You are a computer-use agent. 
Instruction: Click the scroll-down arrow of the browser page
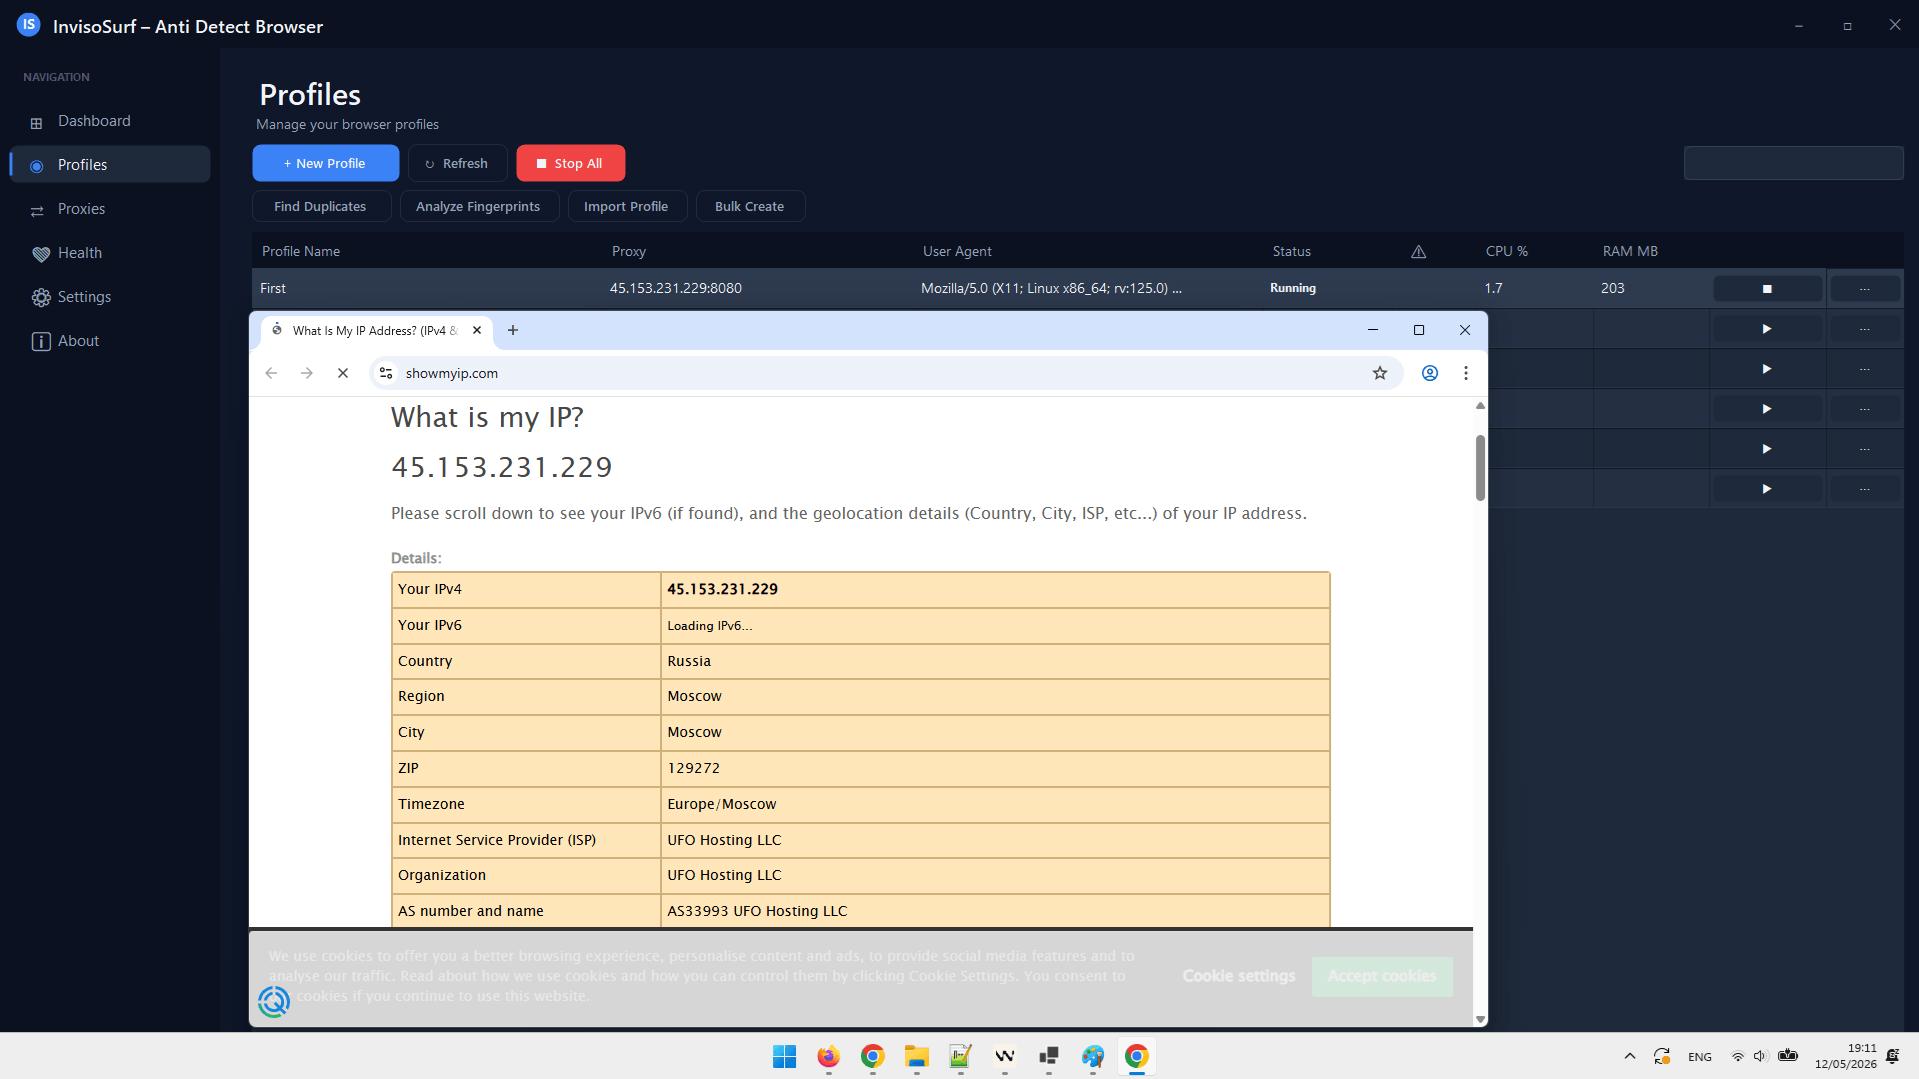1480,1019
